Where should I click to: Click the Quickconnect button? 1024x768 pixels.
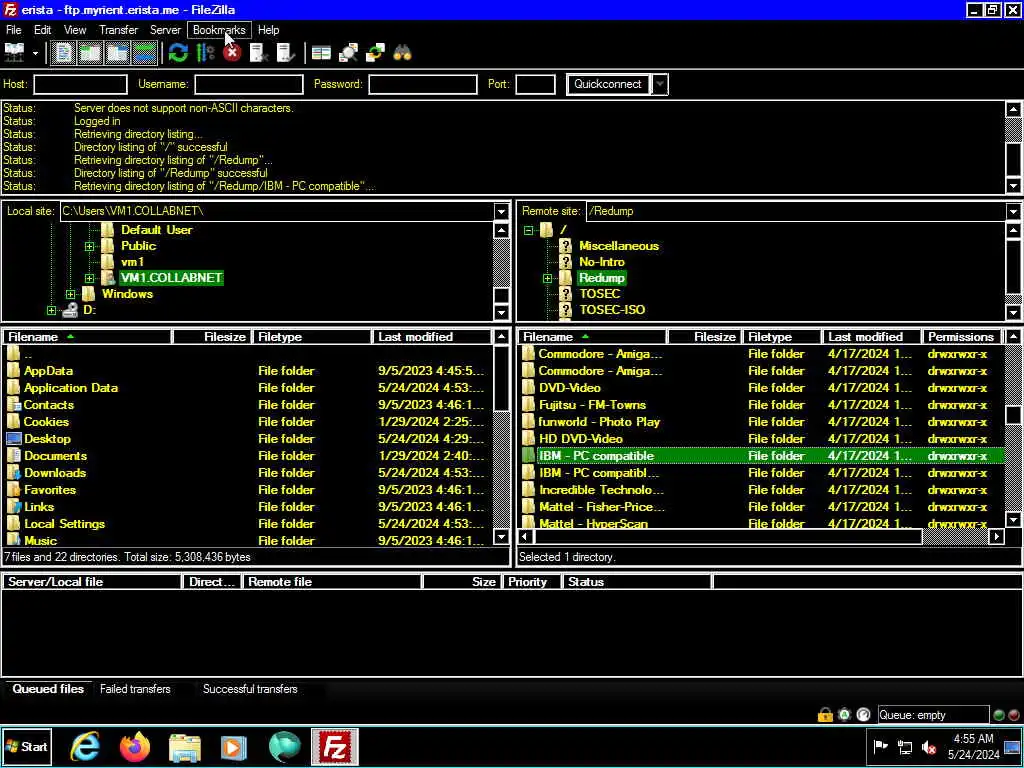click(608, 84)
